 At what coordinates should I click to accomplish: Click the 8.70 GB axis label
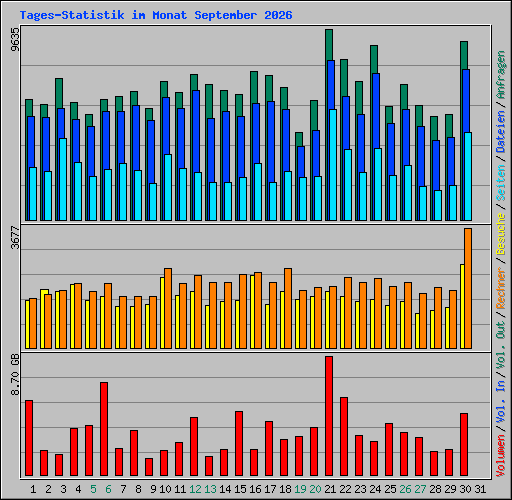tap(15, 375)
